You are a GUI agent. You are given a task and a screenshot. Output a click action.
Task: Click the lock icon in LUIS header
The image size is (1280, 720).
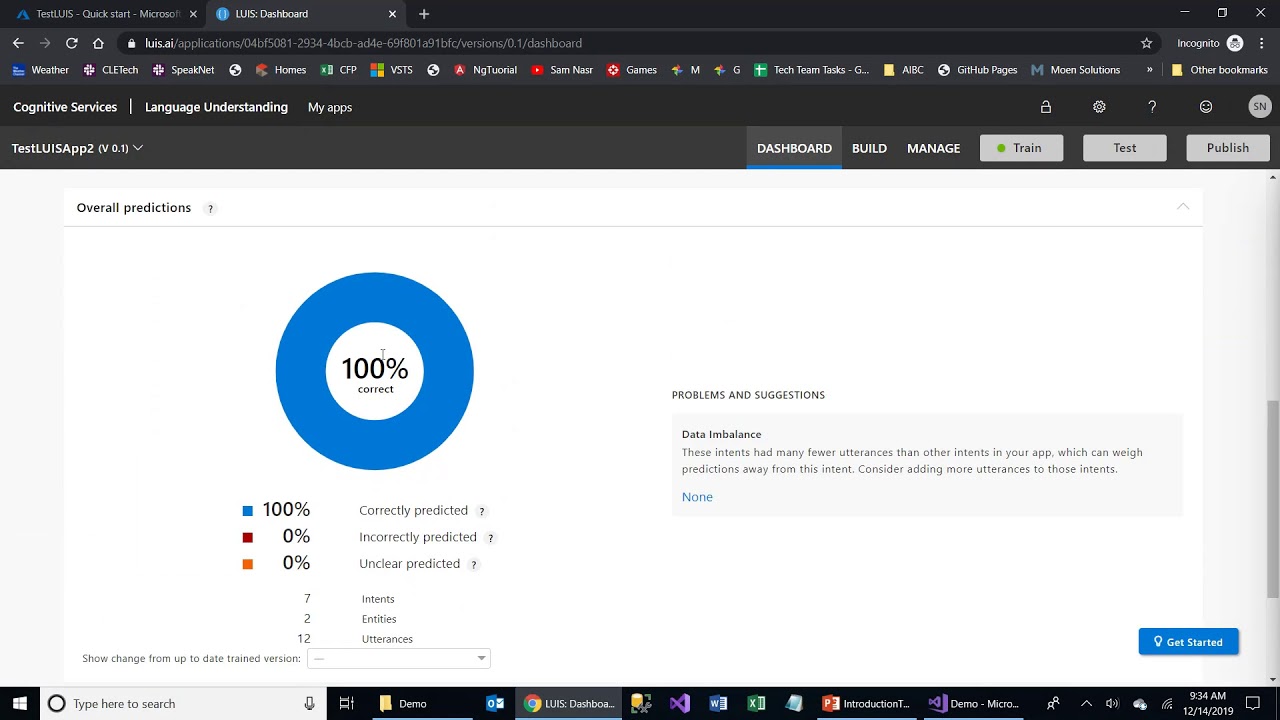pyautogui.click(x=1046, y=107)
